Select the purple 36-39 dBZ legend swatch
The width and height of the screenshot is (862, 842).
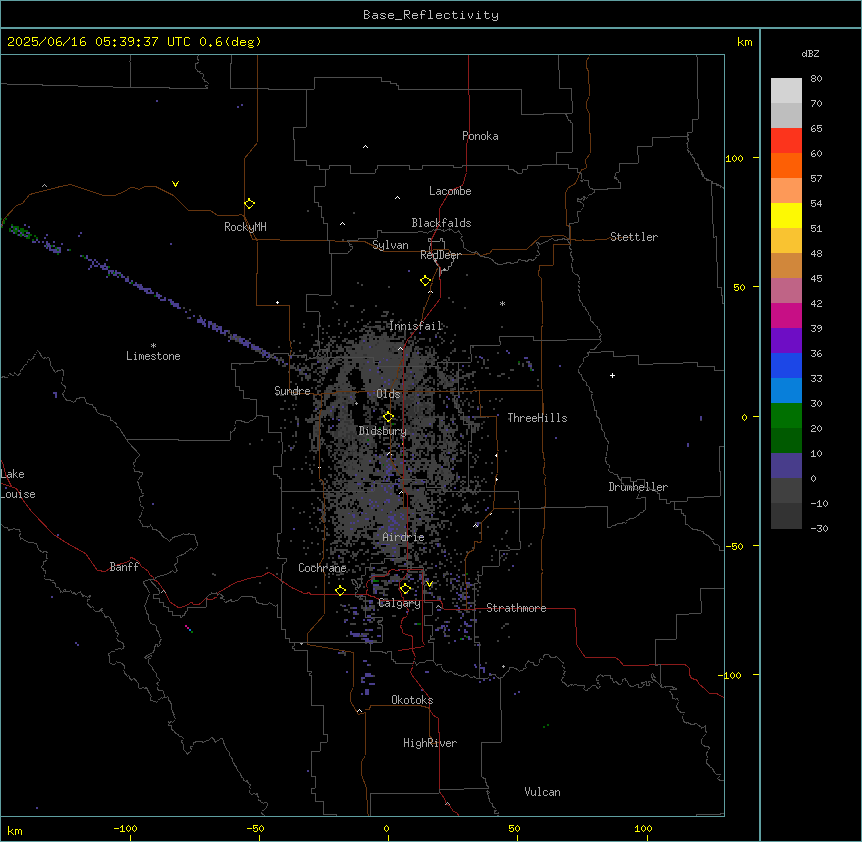(x=786, y=340)
